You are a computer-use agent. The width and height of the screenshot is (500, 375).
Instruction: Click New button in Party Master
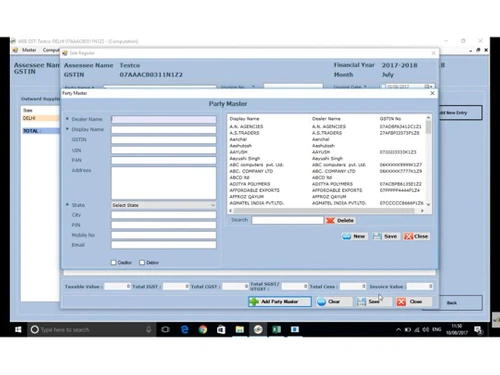(x=355, y=236)
